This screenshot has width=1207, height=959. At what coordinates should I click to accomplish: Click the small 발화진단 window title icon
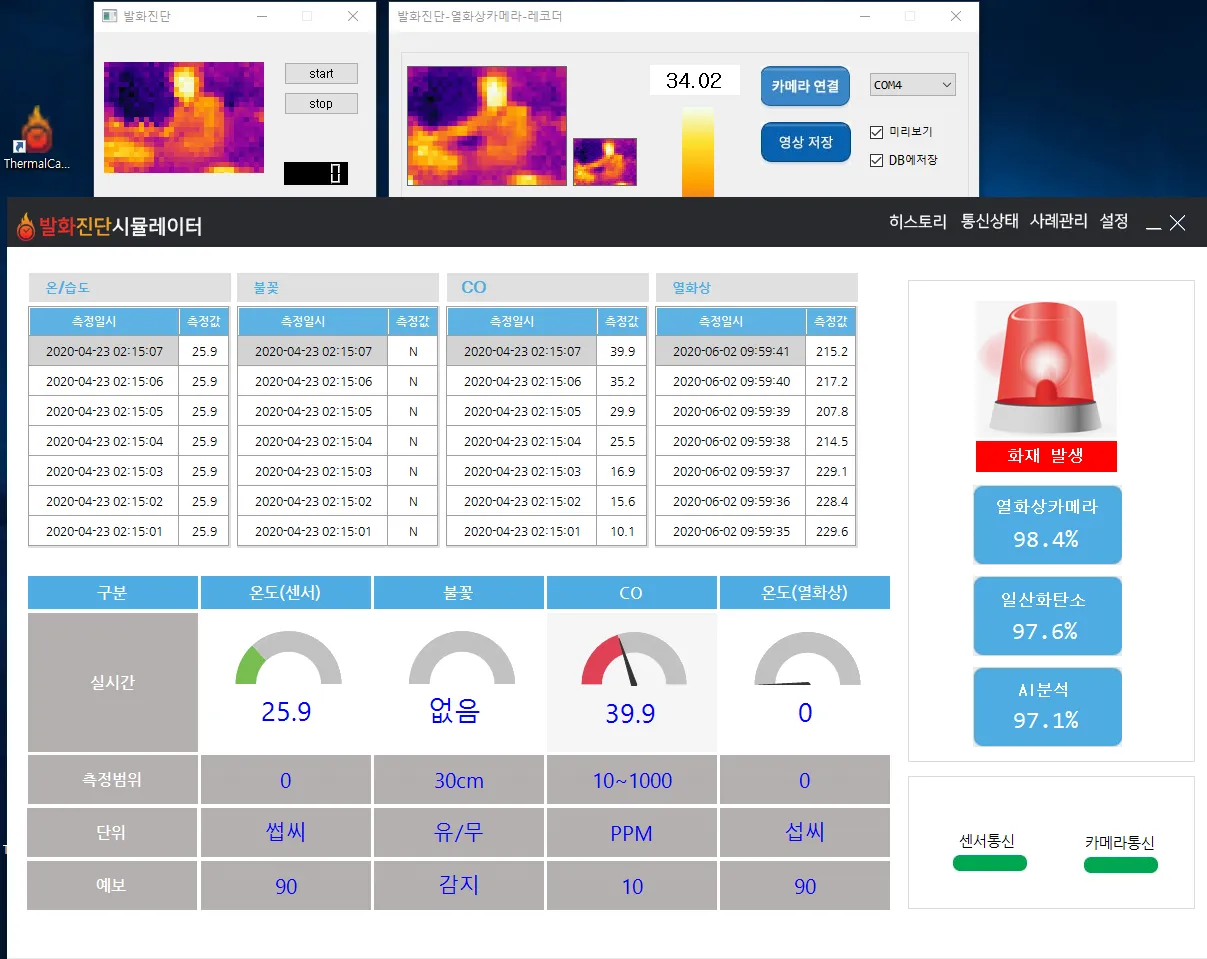[110, 16]
